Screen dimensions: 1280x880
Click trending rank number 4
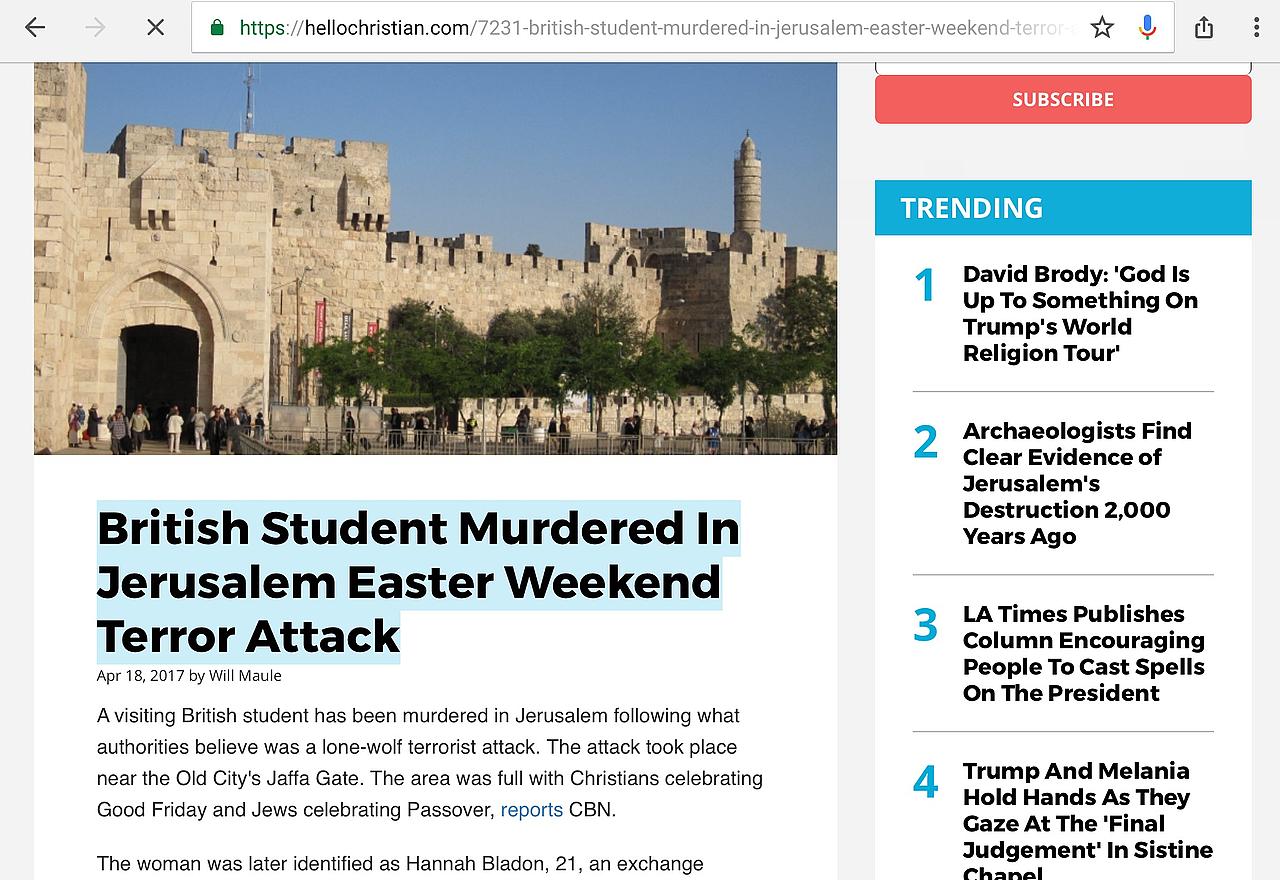[x=925, y=782]
